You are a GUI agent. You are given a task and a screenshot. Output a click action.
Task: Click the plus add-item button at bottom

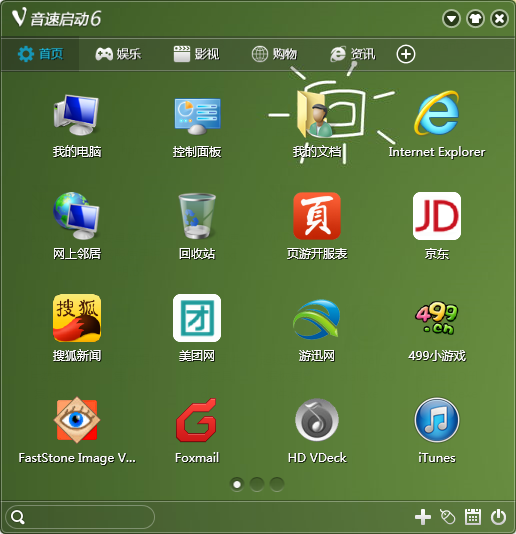(x=423, y=517)
